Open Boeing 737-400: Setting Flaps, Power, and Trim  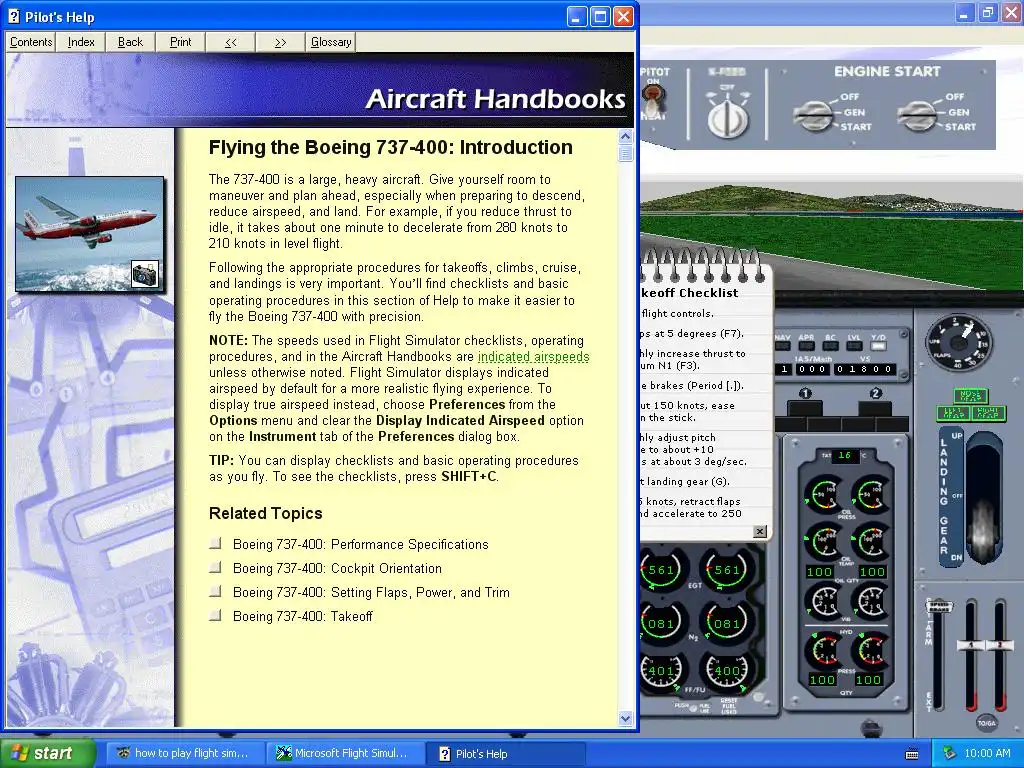(371, 592)
